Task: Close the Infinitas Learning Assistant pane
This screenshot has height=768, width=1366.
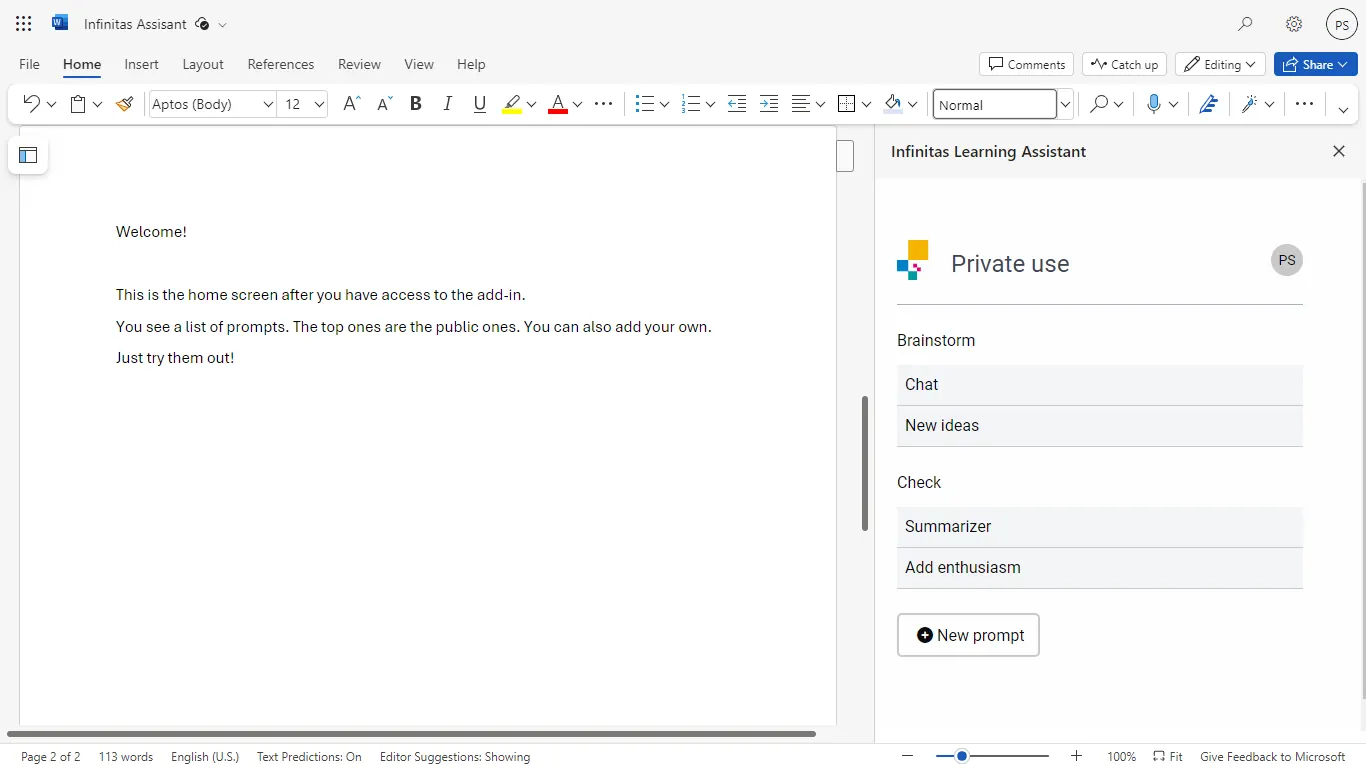Action: pos(1339,151)
